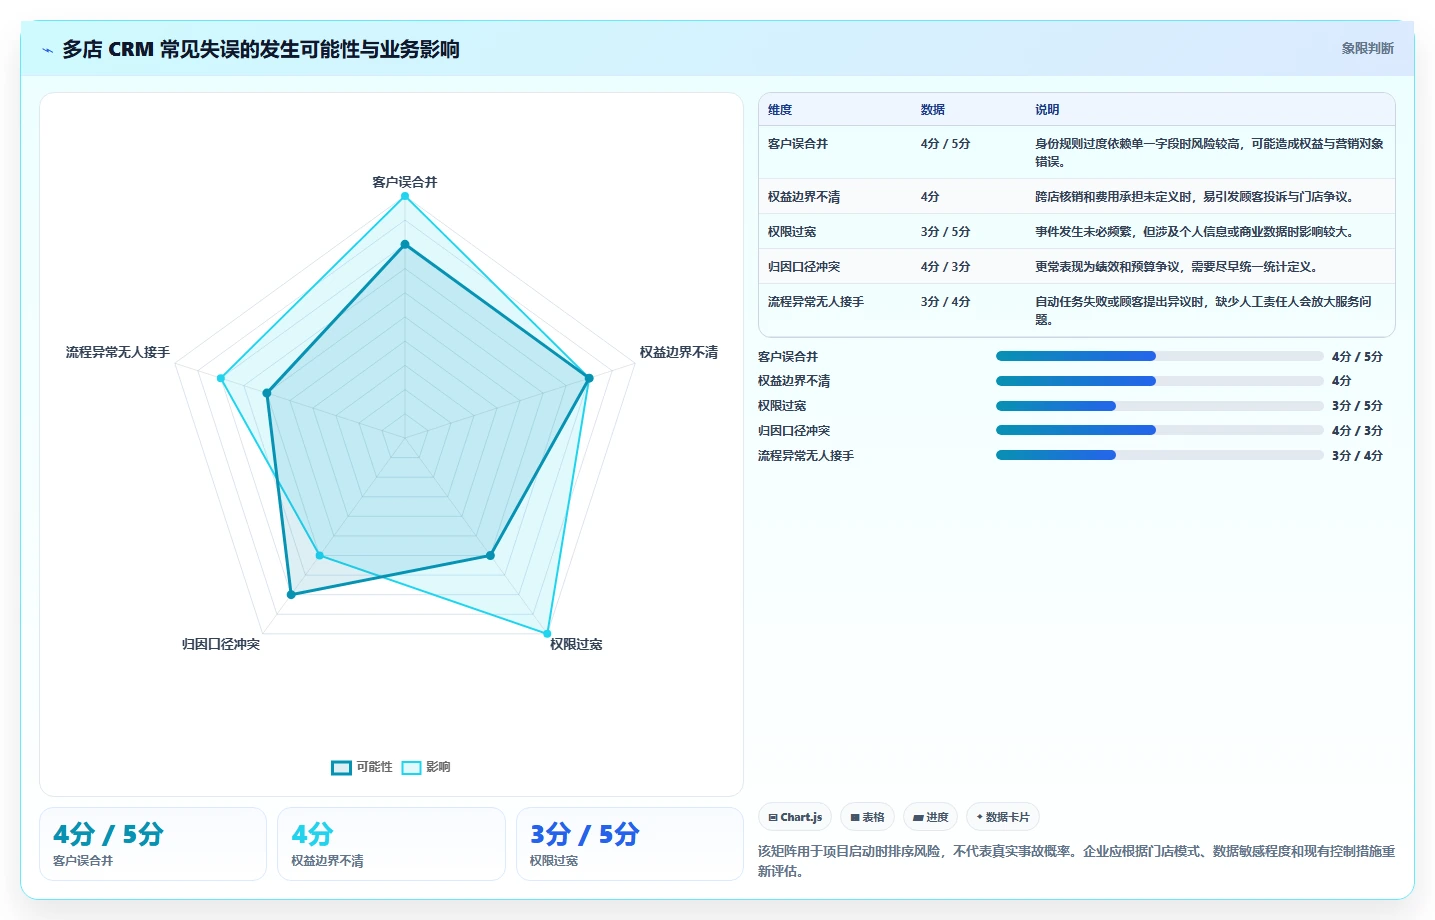Click the 影响 legend color box
Viewport: 1435px width, 920px height.
tap(411, 767)
